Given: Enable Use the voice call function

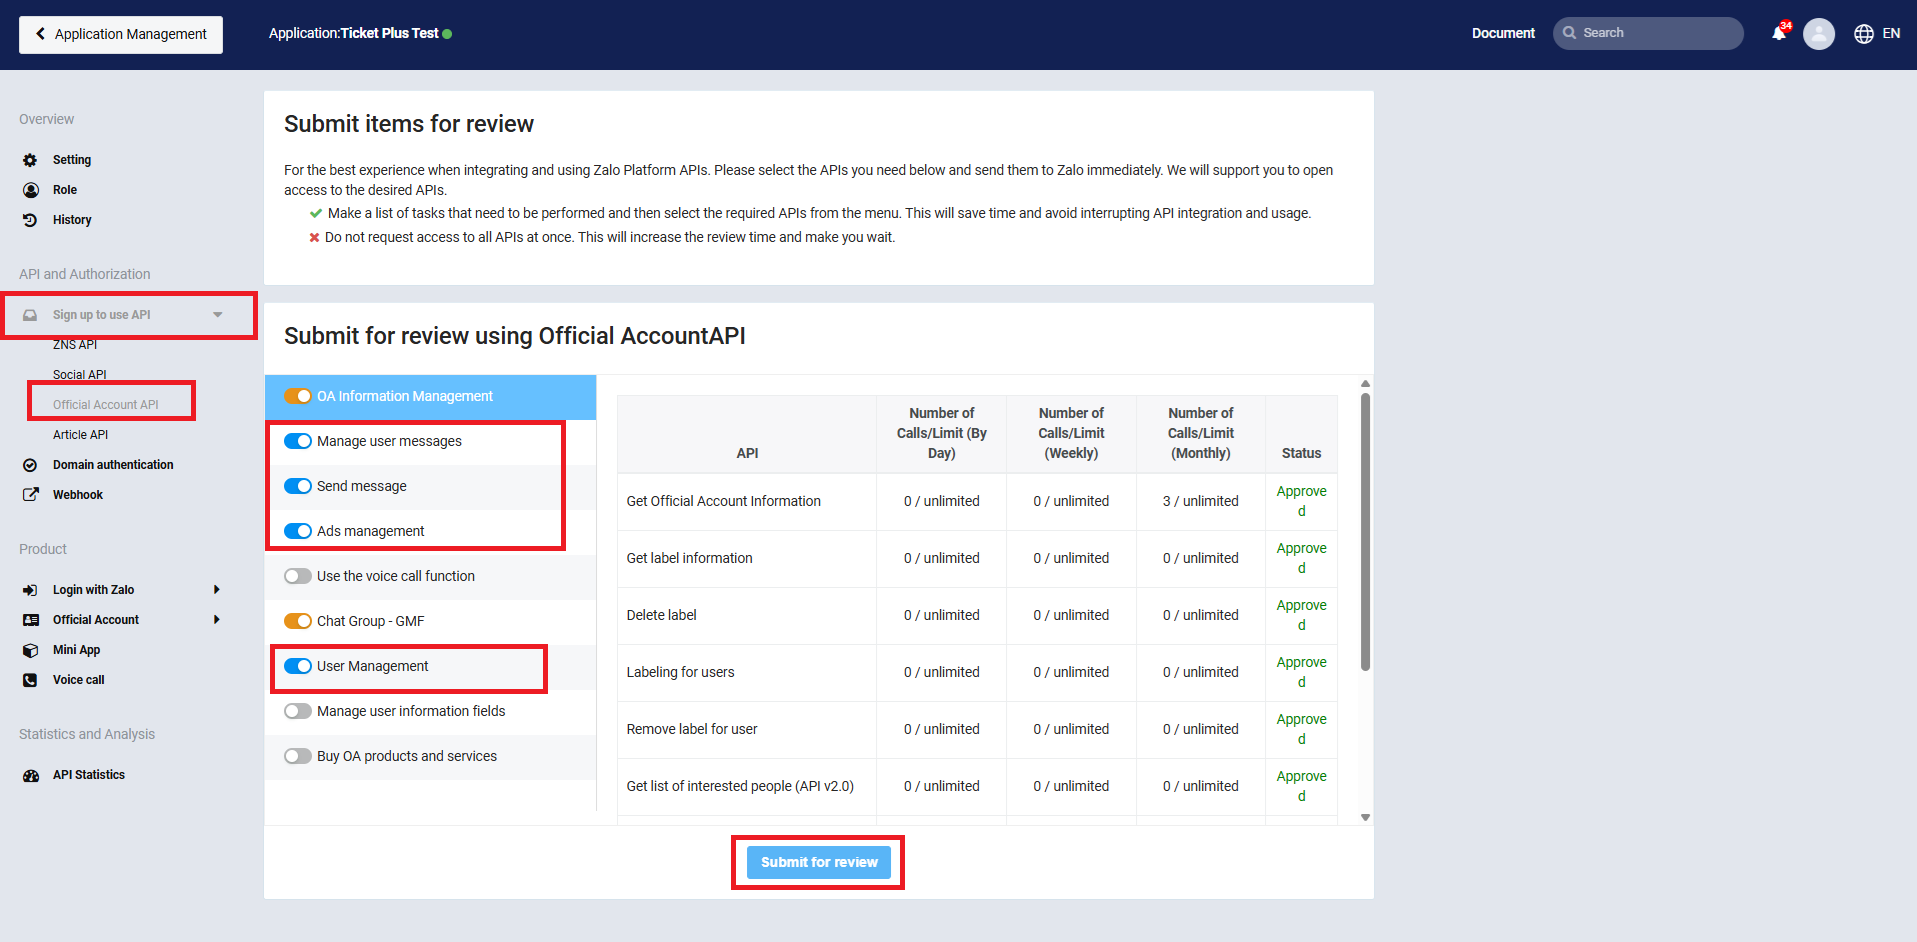Looking at the screenshot, I should point(298,576).
